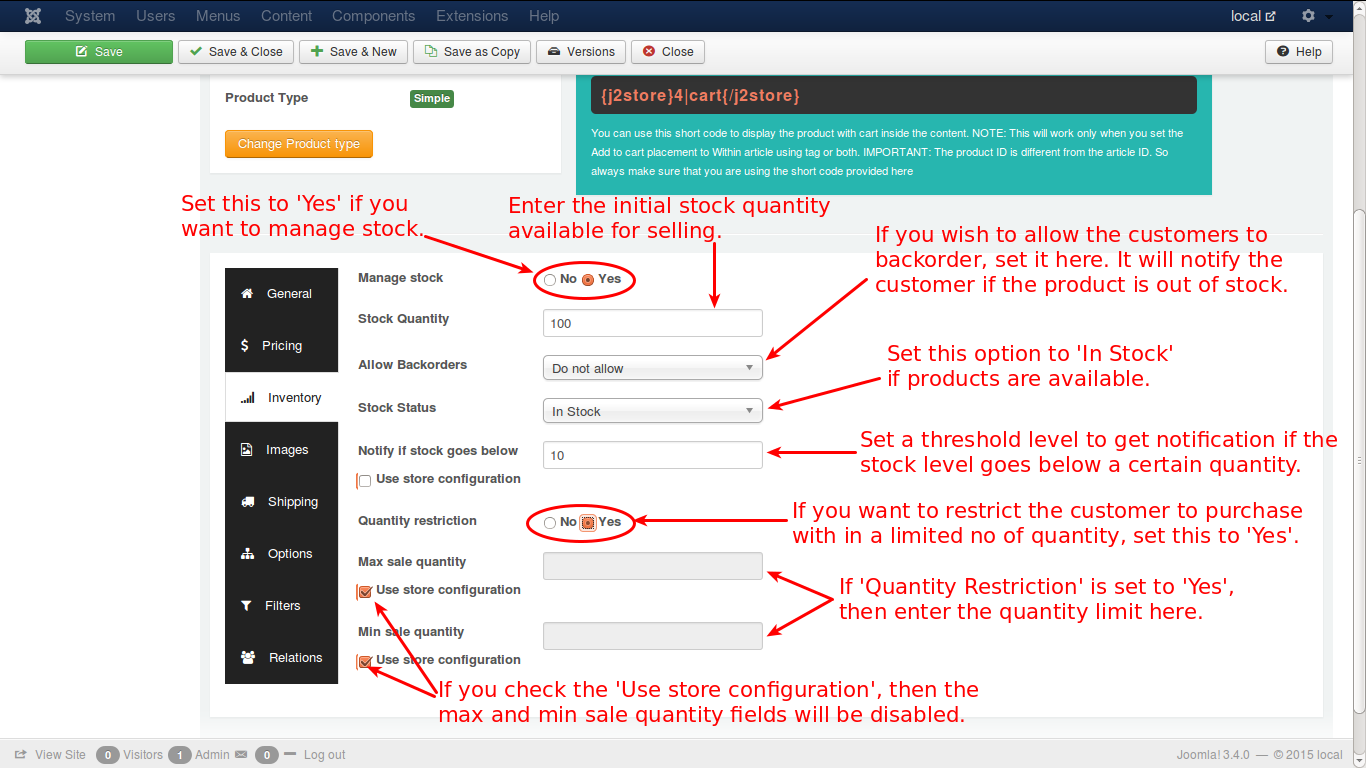Set Manage stock to No
Viewport: 1366px width, 768px height.
point(550,280)
